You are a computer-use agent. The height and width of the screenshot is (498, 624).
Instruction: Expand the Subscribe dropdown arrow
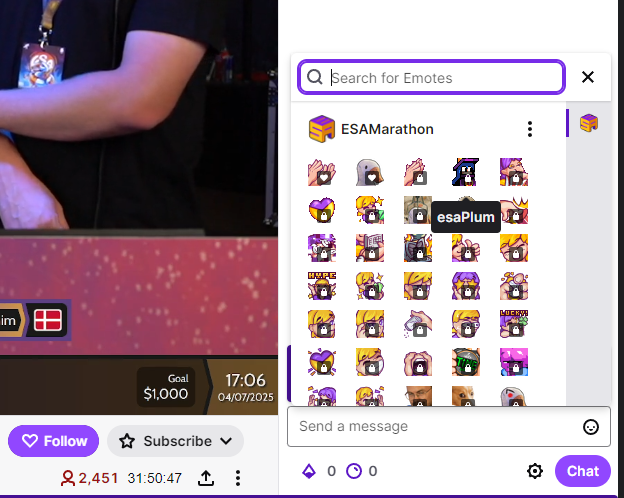click(226, 441)
